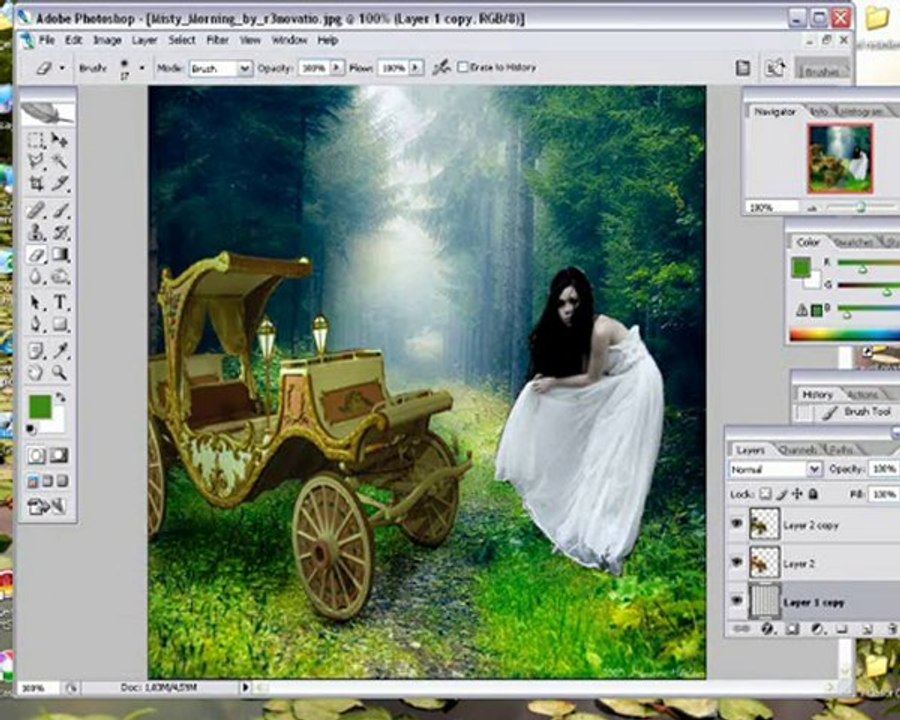900x720 pixels.
Task: Switch to the Channels tab
Action: click(797, 450)
